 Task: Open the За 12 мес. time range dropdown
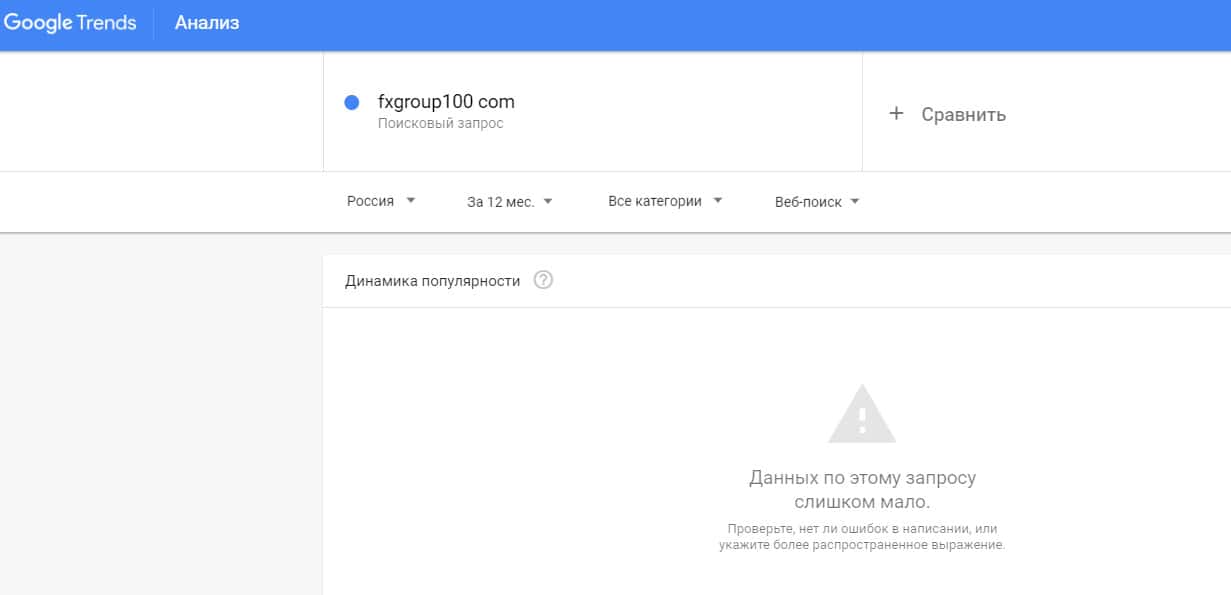(x=500, y=201)
